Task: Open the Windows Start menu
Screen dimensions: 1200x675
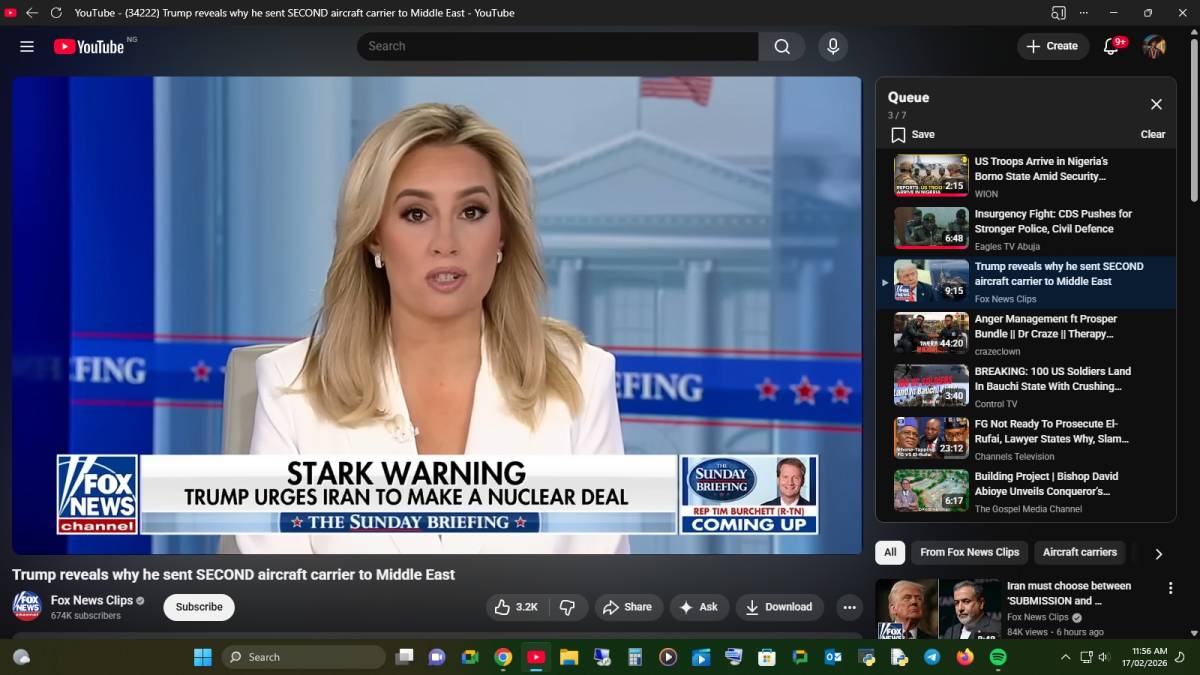Action: (202, 657)
